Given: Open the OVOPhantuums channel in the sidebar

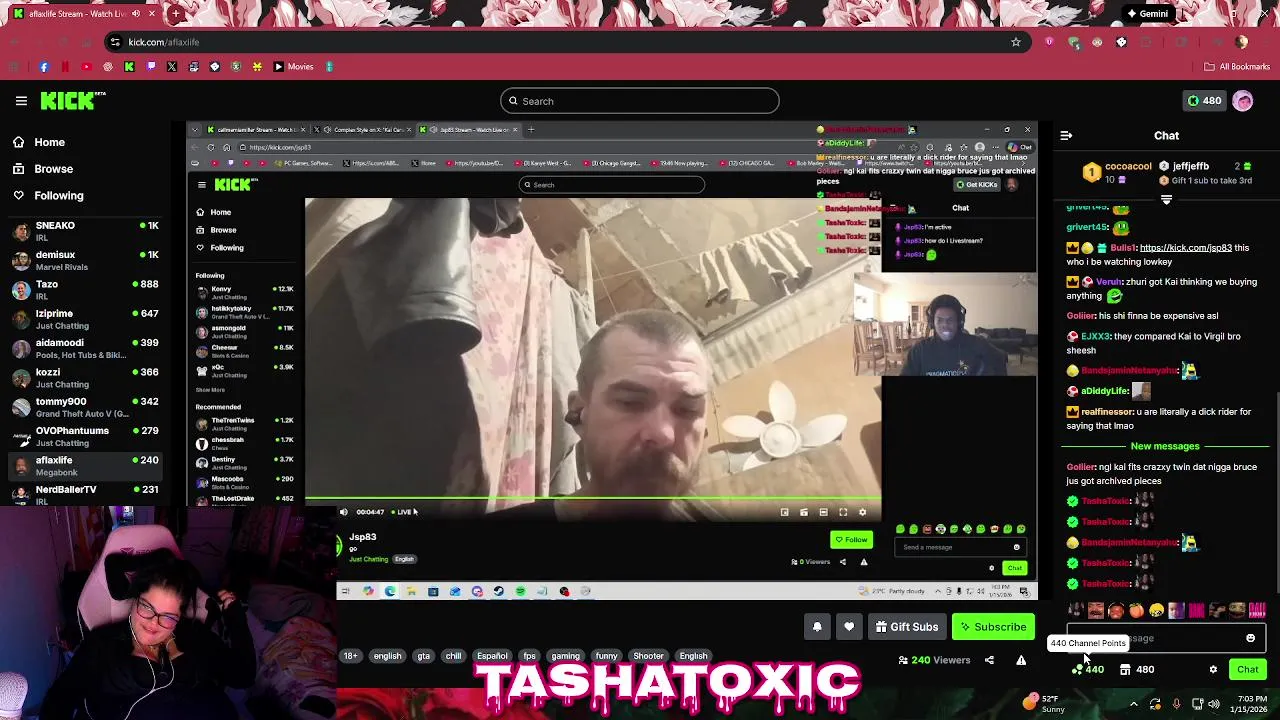Looking at the screenshot, I should click(x=85, y=436).
